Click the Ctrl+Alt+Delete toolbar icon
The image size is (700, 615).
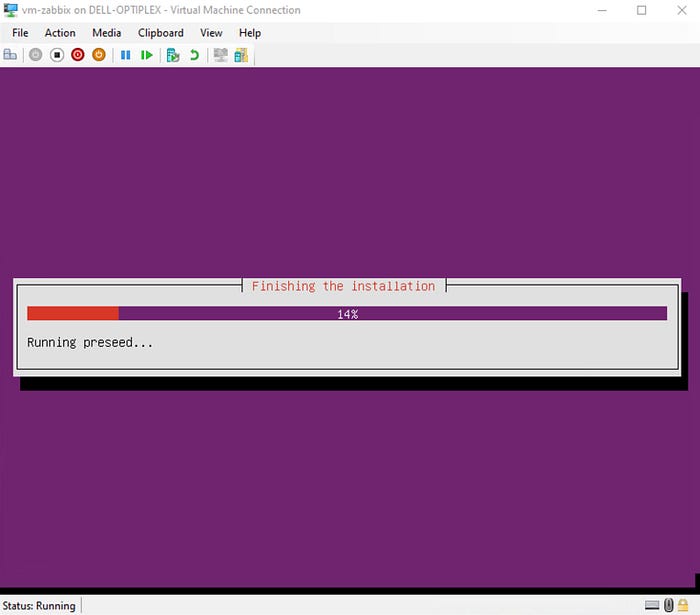pos(10,55)
